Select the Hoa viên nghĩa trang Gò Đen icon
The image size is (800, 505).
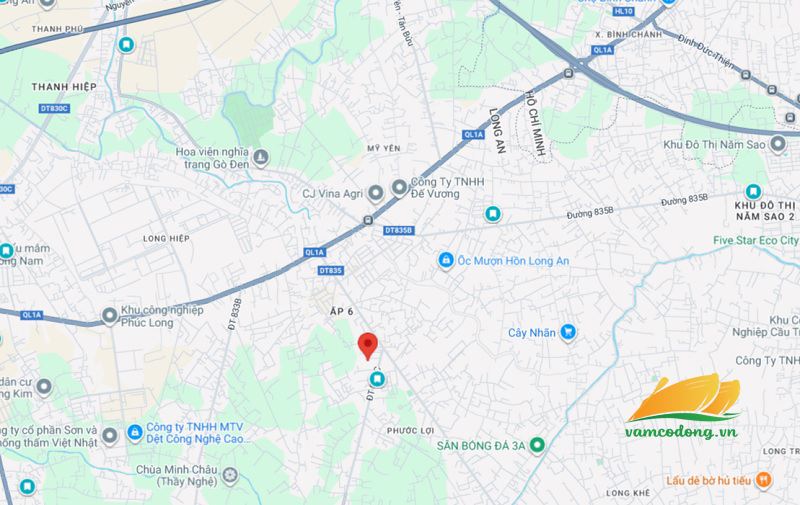click(261, 158)
